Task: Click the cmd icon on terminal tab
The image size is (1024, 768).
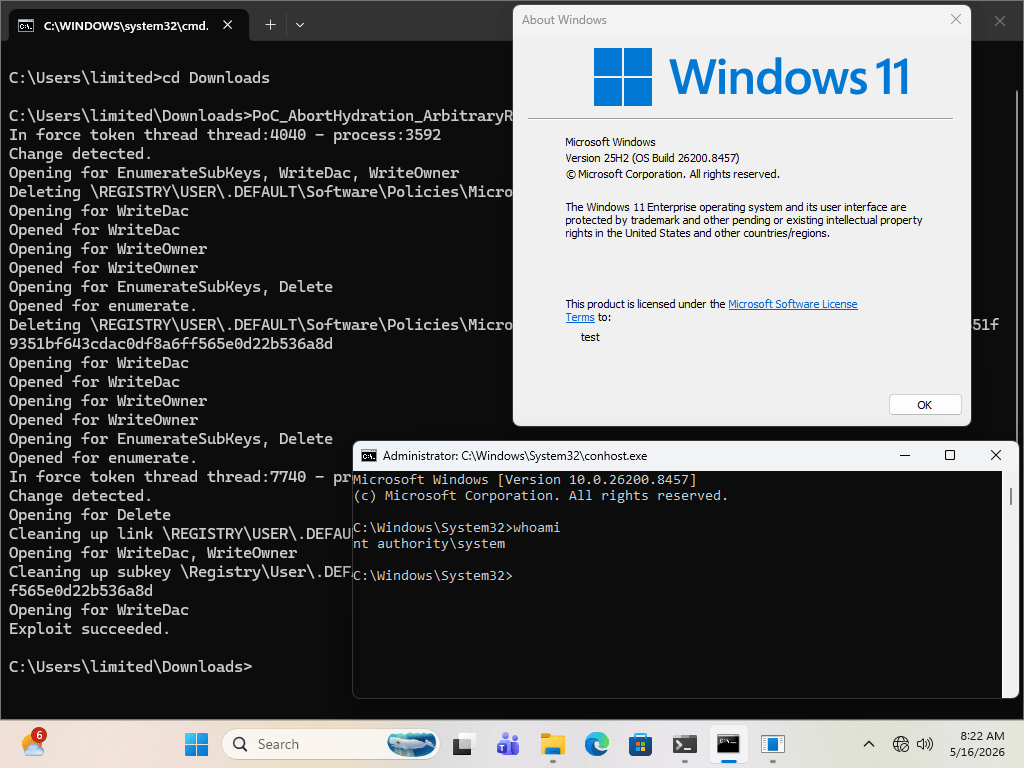Action: 26,25
